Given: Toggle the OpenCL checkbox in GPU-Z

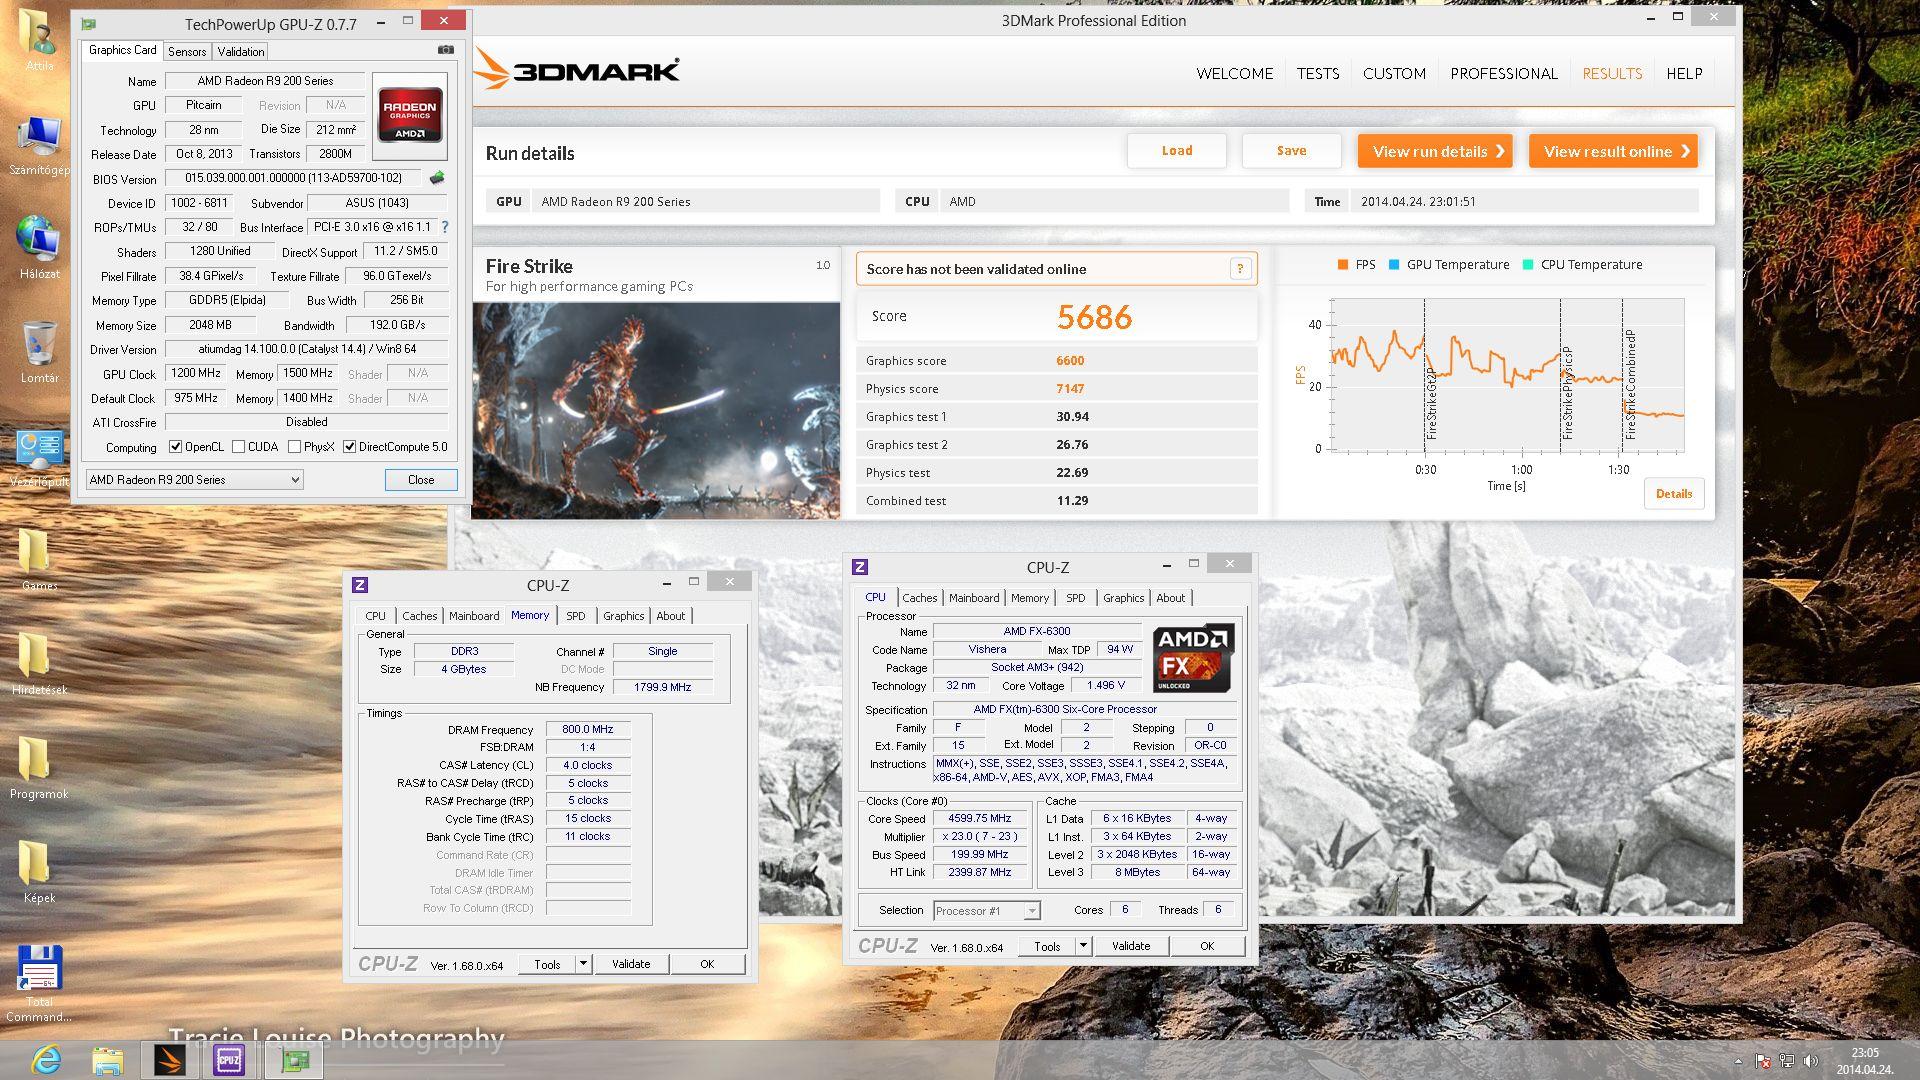Looking at the screenshot, I should click(x=176, y=447).
